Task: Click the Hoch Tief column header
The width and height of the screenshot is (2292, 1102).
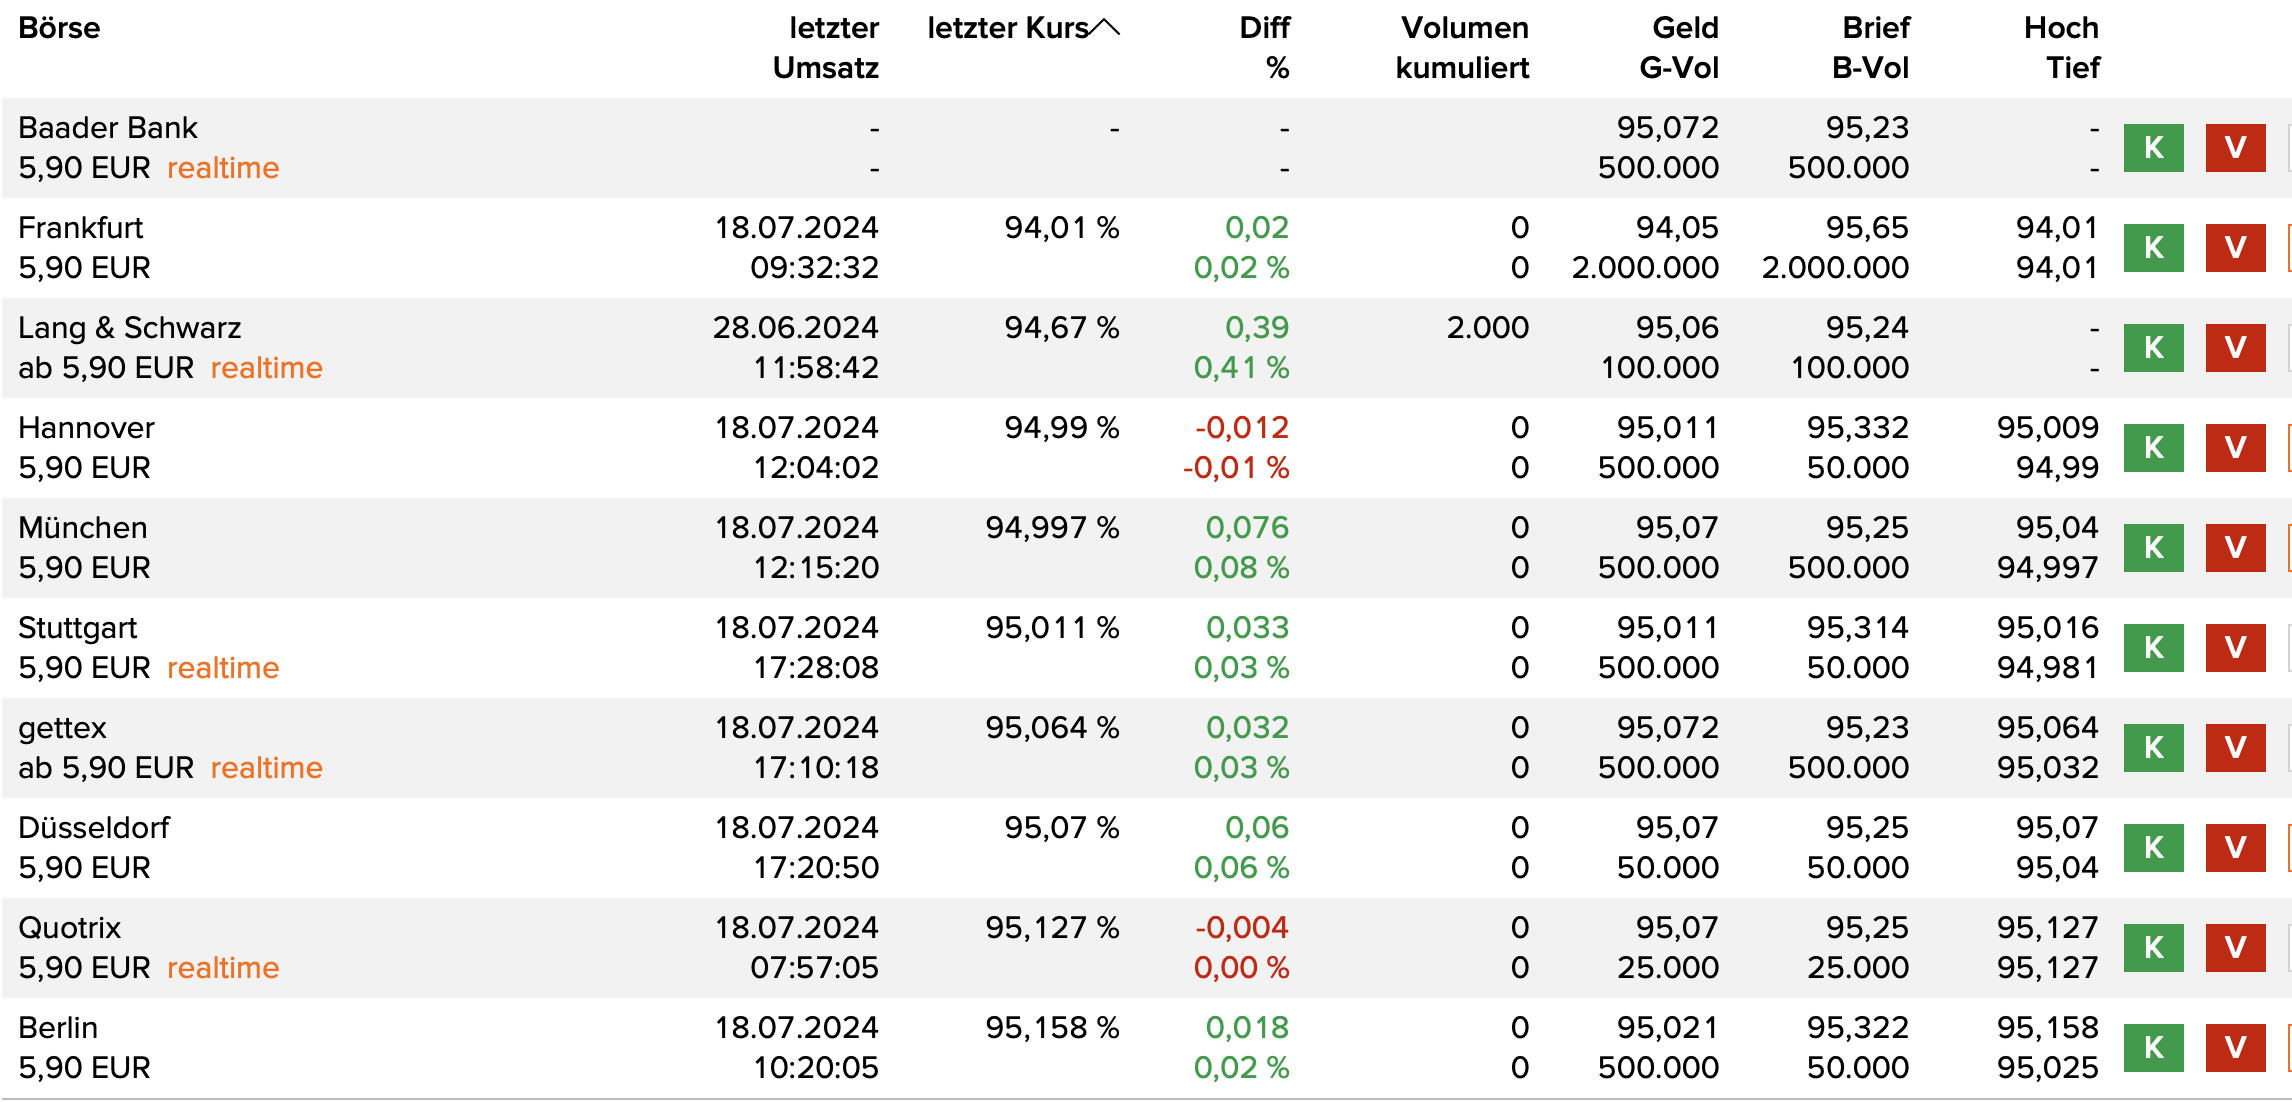Action: 2062,47
